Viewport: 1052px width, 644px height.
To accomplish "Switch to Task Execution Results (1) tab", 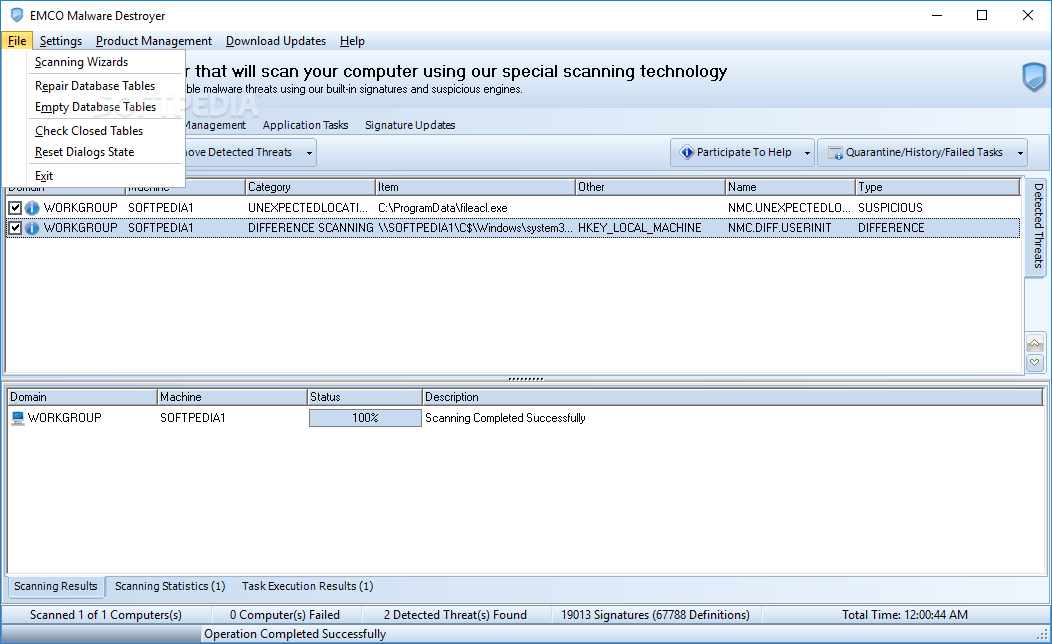I will pyautogui.click(x=307, y=586).
